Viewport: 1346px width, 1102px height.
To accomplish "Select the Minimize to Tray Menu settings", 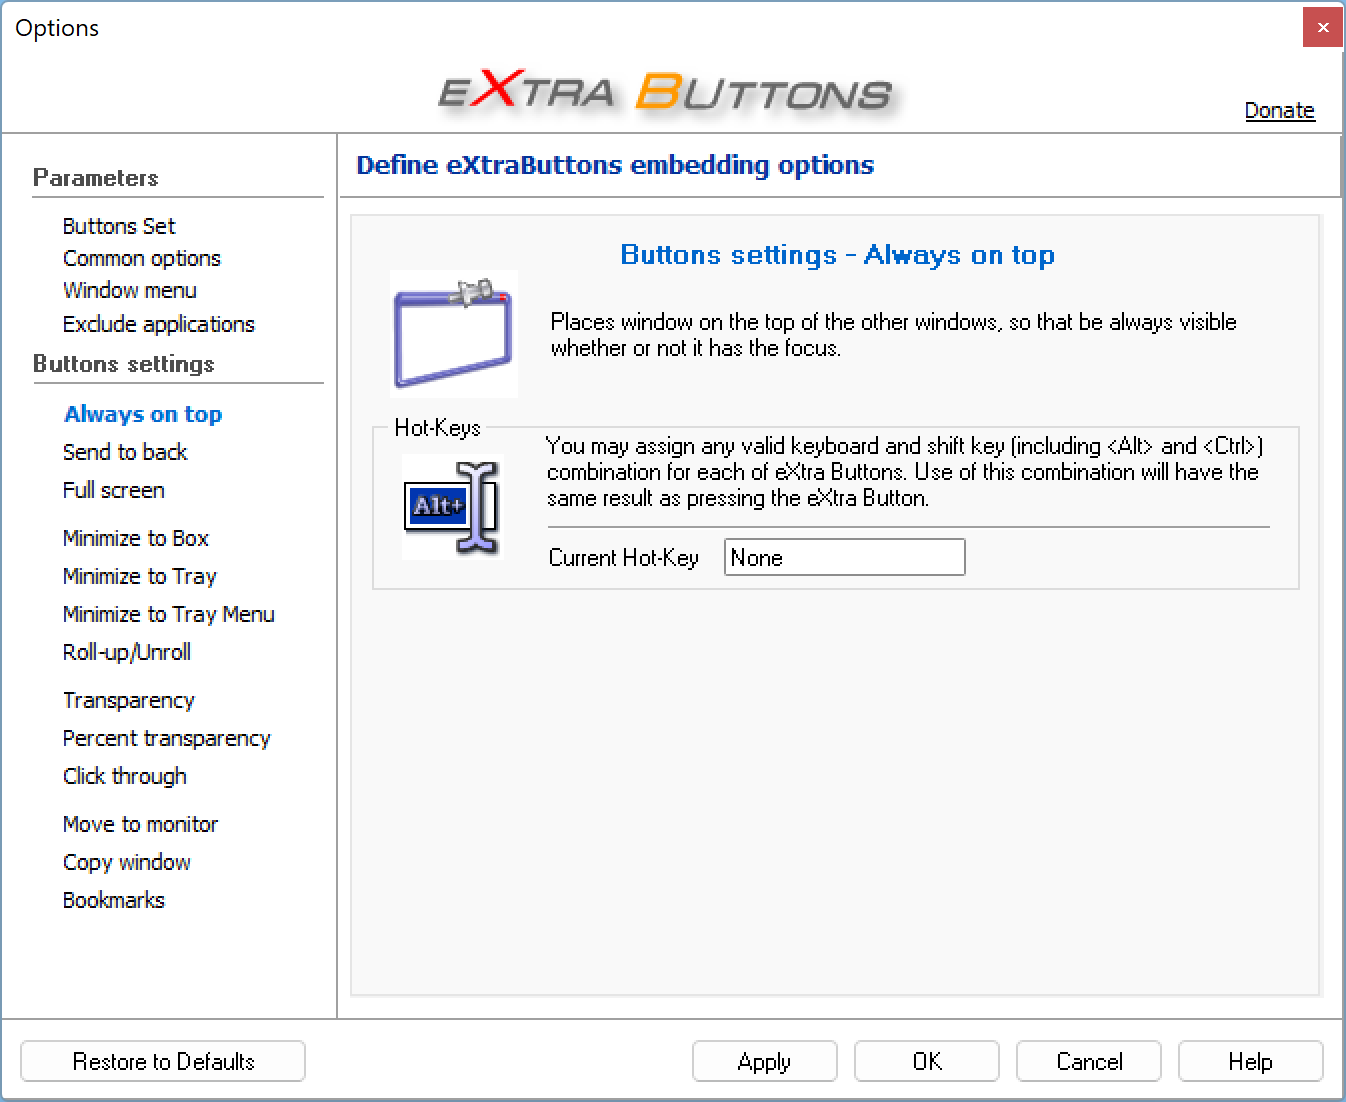I will (169, 614).
